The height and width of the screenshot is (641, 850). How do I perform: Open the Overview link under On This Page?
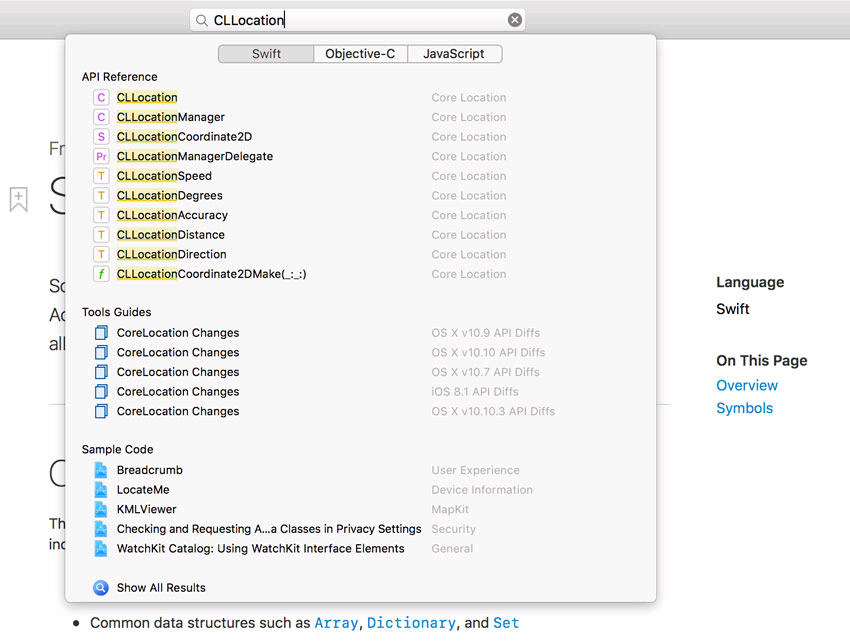747,385
